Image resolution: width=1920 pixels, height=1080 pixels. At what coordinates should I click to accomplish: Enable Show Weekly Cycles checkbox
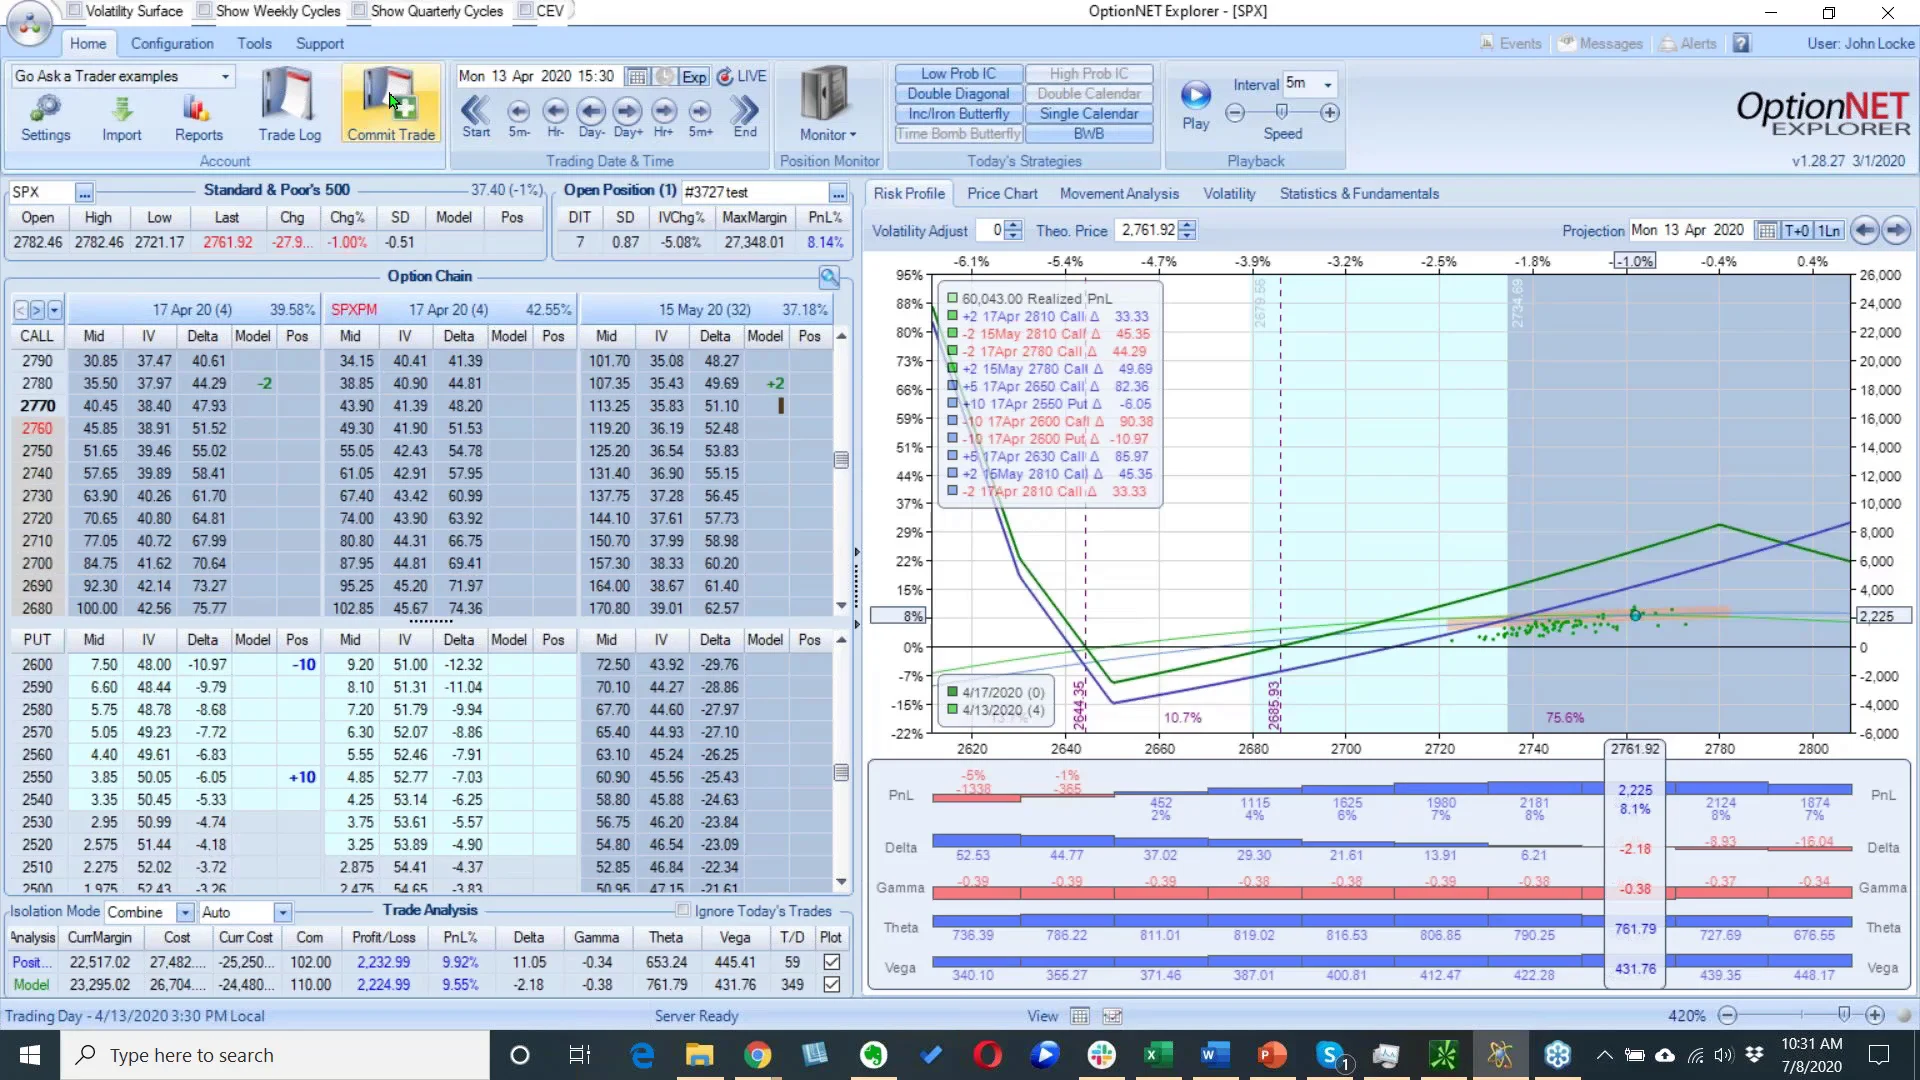point(204,11)
